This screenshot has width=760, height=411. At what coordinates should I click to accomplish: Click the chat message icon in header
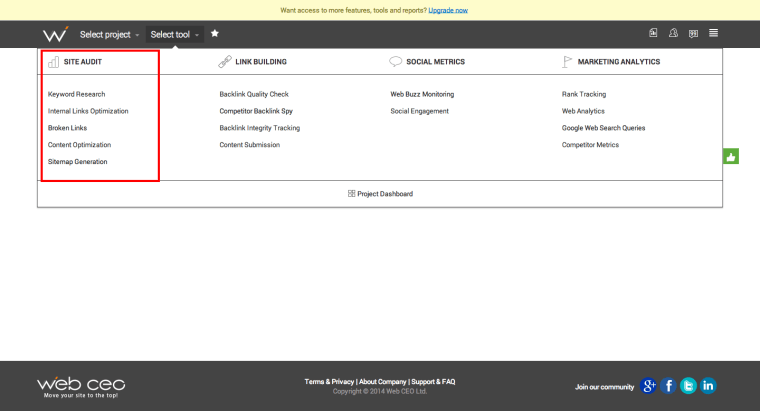click(694, 33)
